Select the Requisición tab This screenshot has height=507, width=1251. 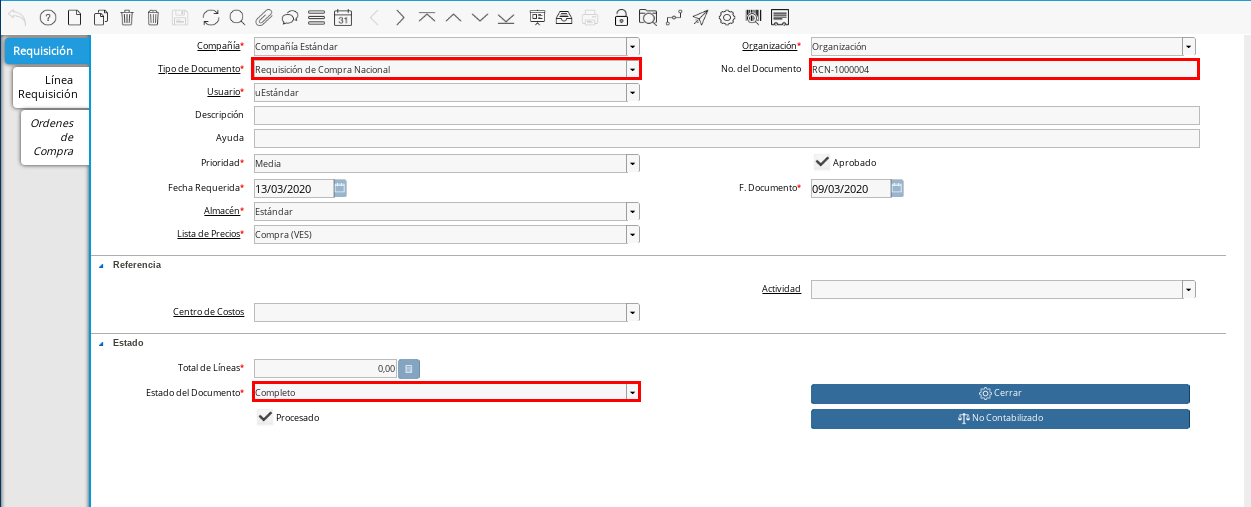(x=47, y=50)
